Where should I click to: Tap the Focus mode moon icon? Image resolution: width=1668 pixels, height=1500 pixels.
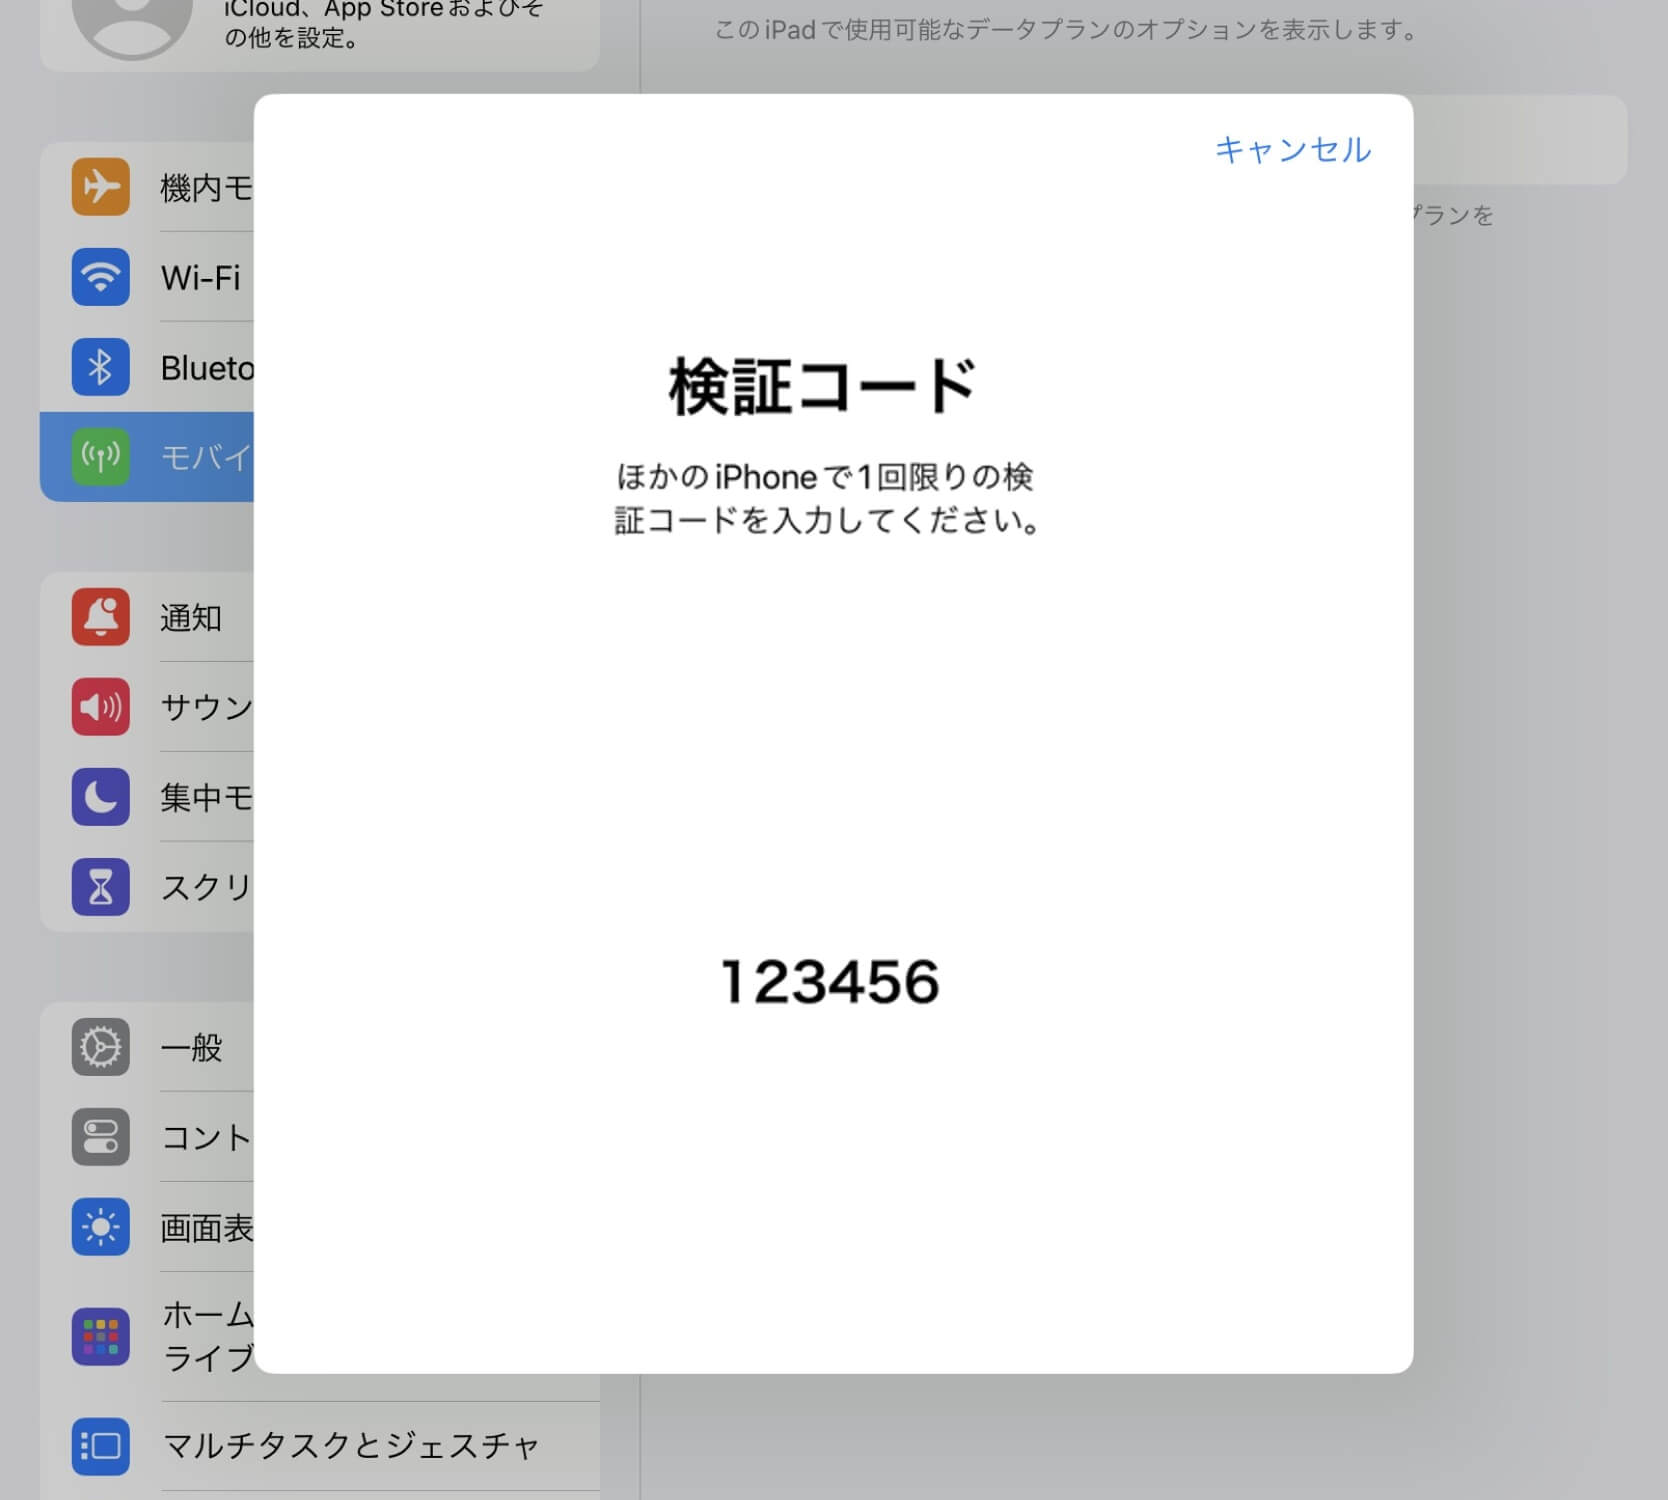pyautogui.click(x=100, y=797)
